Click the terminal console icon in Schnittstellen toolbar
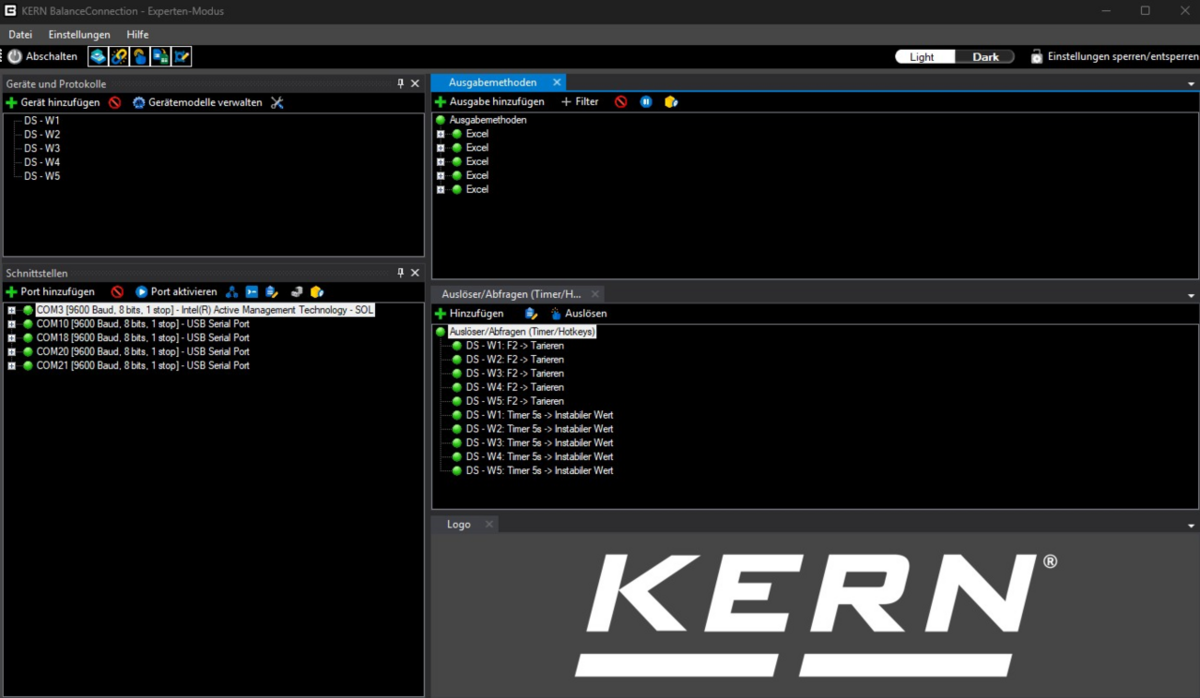1200x698 pixels. tap(252, 292)
